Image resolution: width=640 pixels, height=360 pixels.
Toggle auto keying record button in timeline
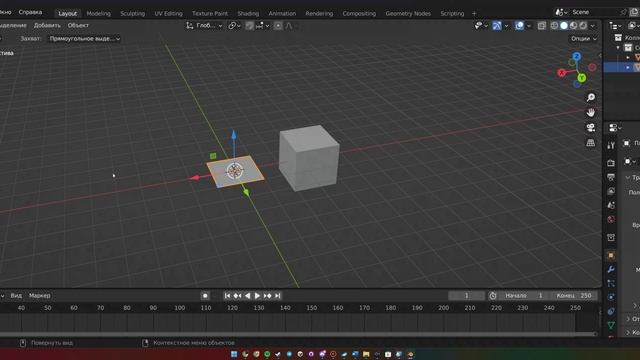(205, 296)
